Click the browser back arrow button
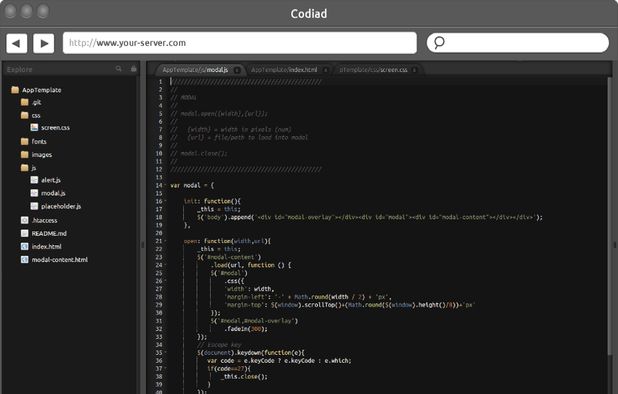The width and height of the screenshot is (618, 394). 17,43
